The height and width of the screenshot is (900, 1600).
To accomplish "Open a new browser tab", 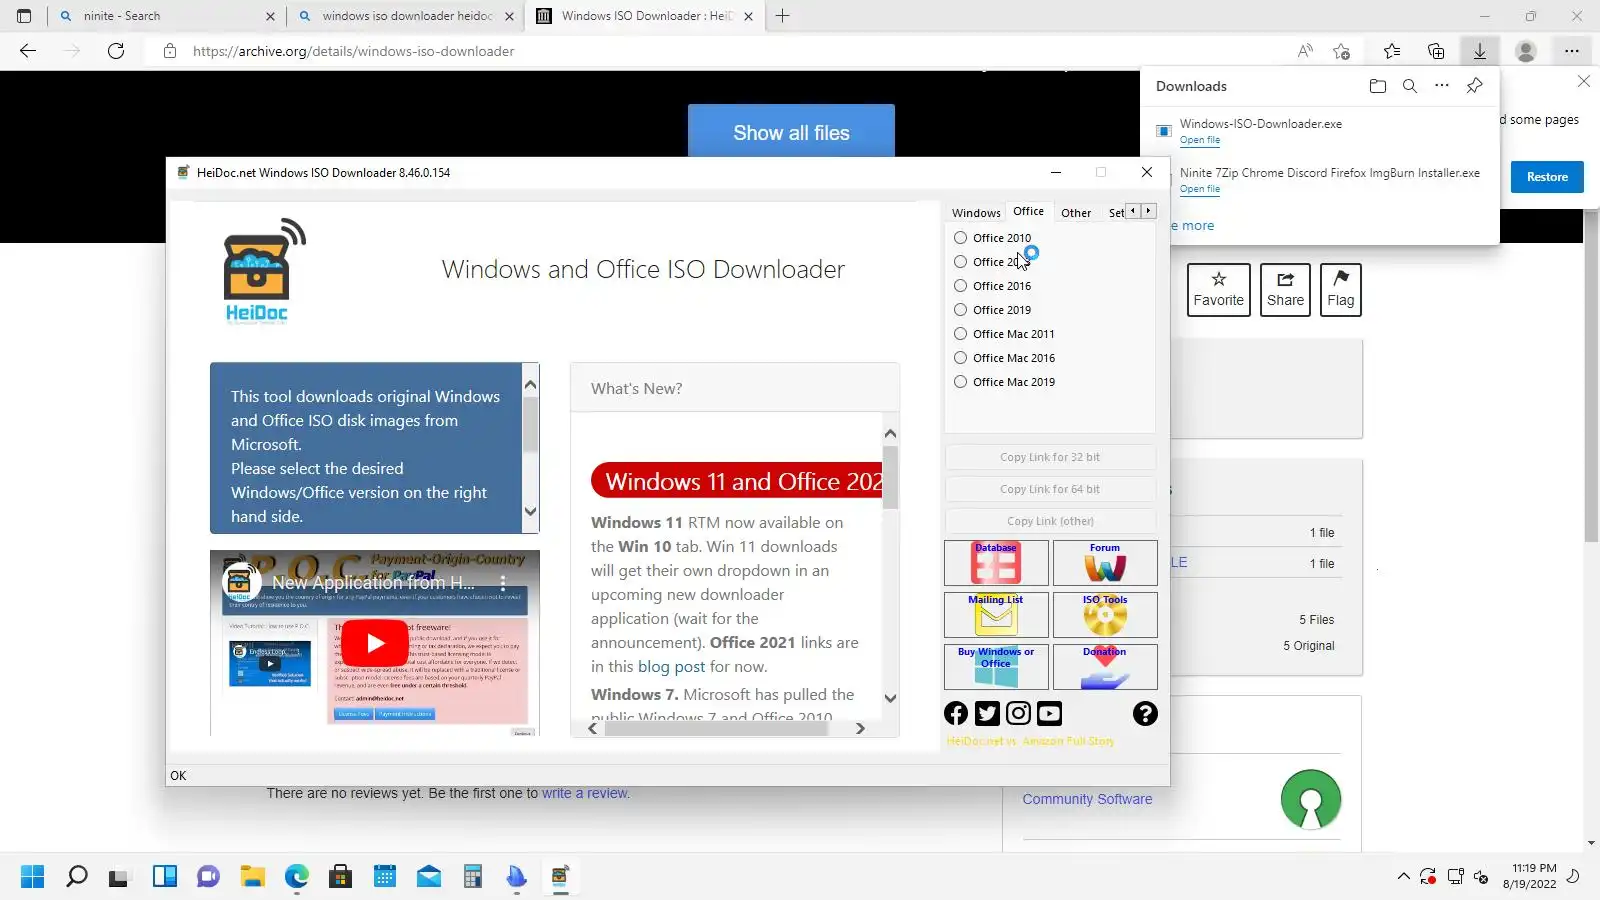I will [x=782, y=16].
